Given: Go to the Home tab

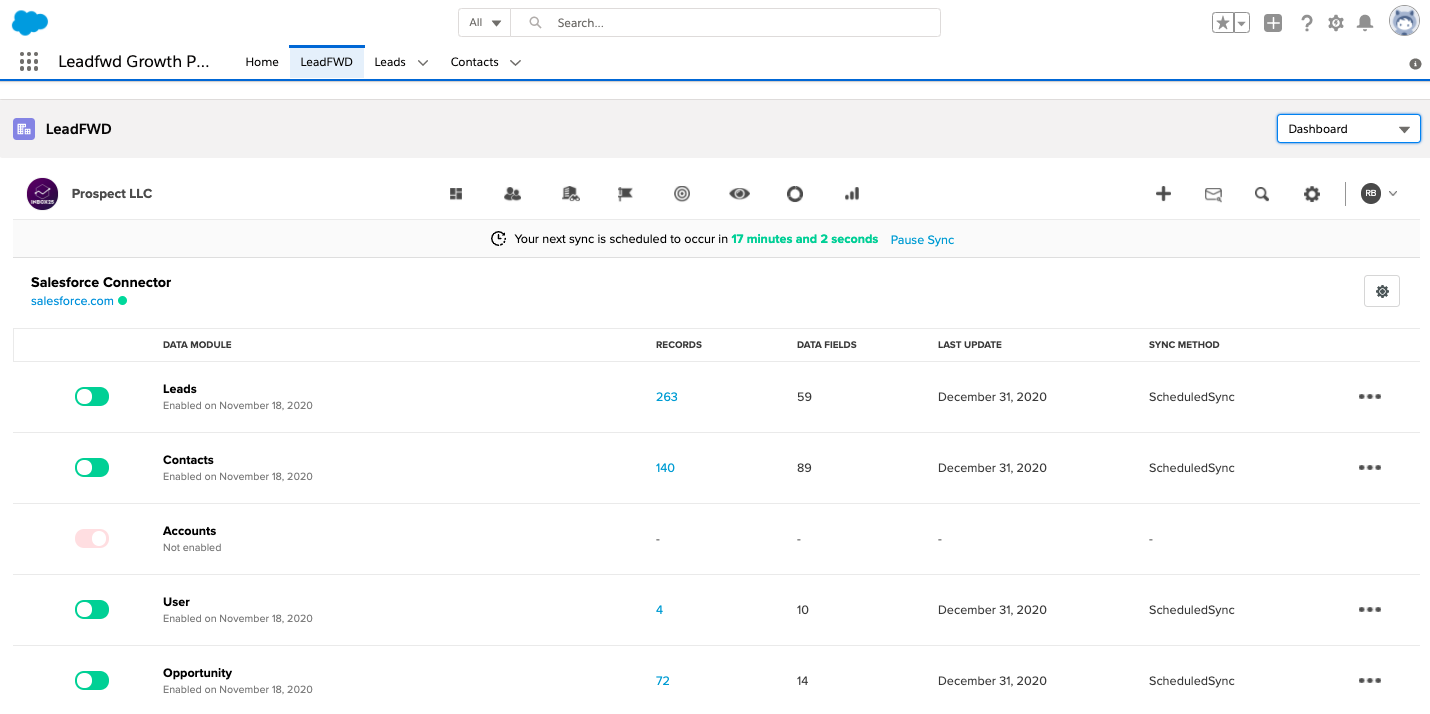Looking at the screenshot, I should pos(262,62).
